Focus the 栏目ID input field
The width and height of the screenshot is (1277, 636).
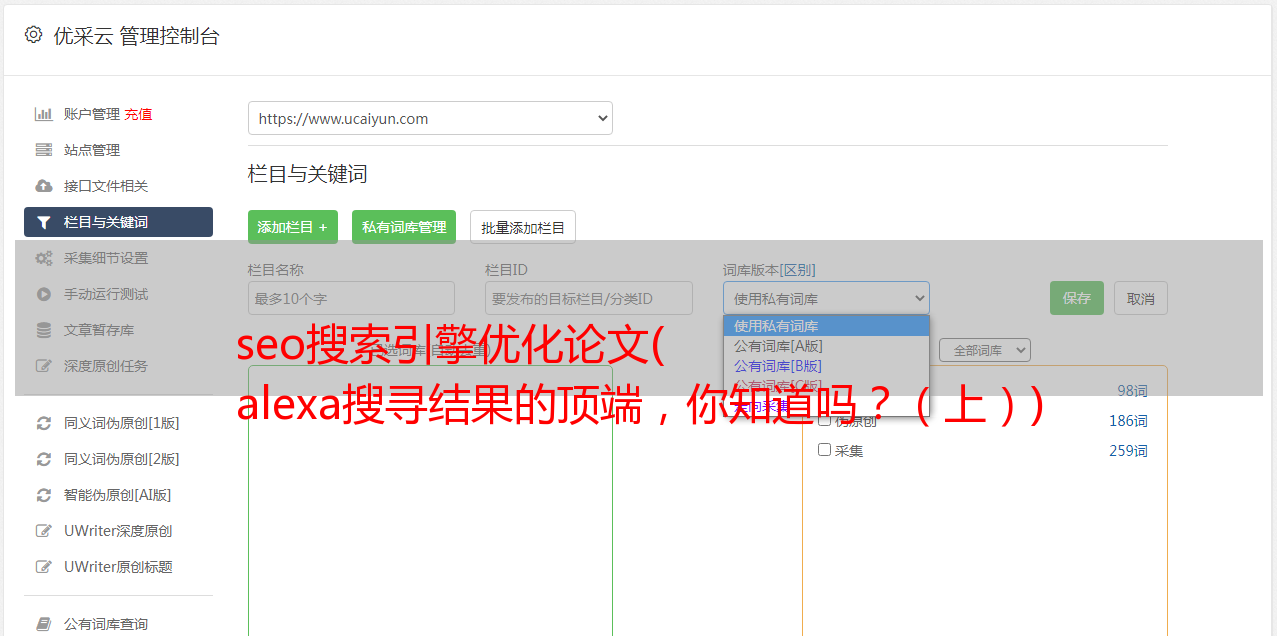[589, 298]
